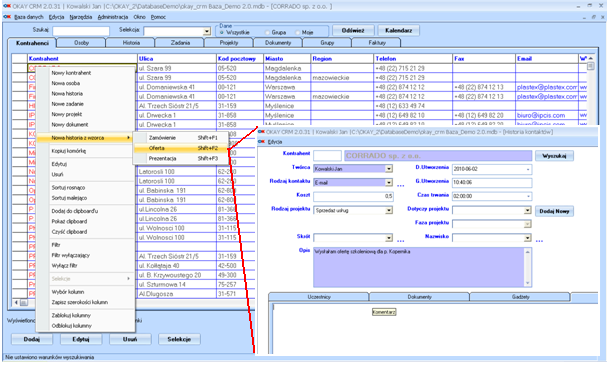Select the Moje radio button

tap(298, 33)
